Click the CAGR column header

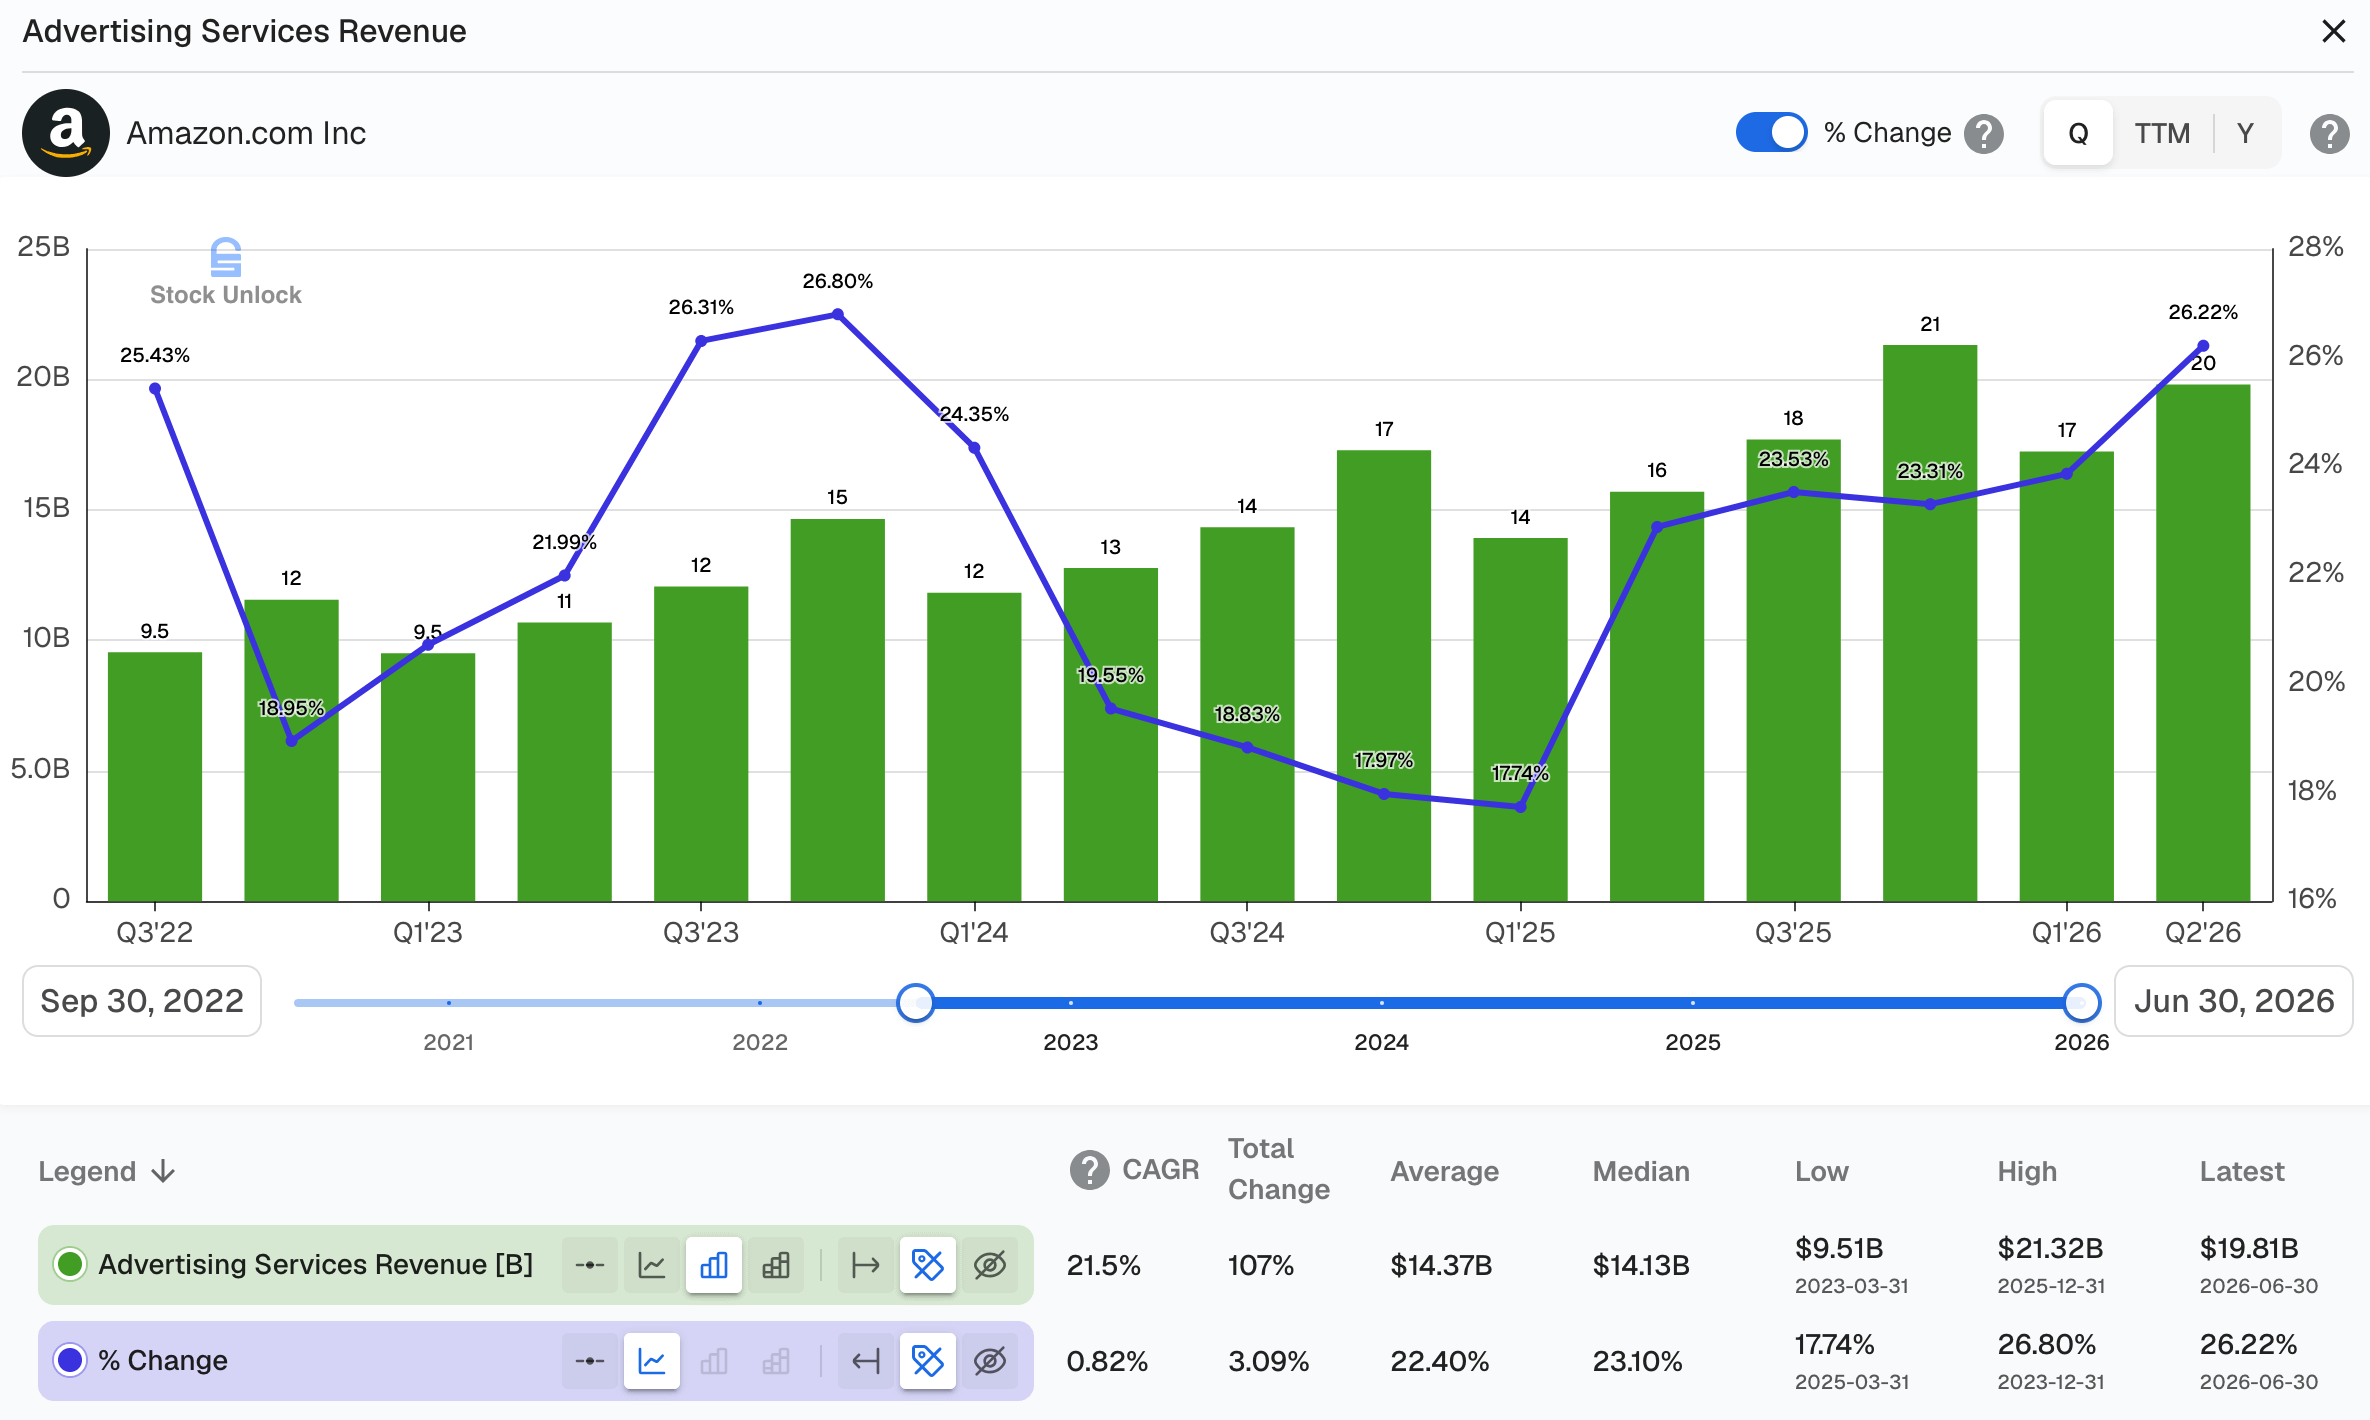pyautogui.click(x=1160, y=1170)
